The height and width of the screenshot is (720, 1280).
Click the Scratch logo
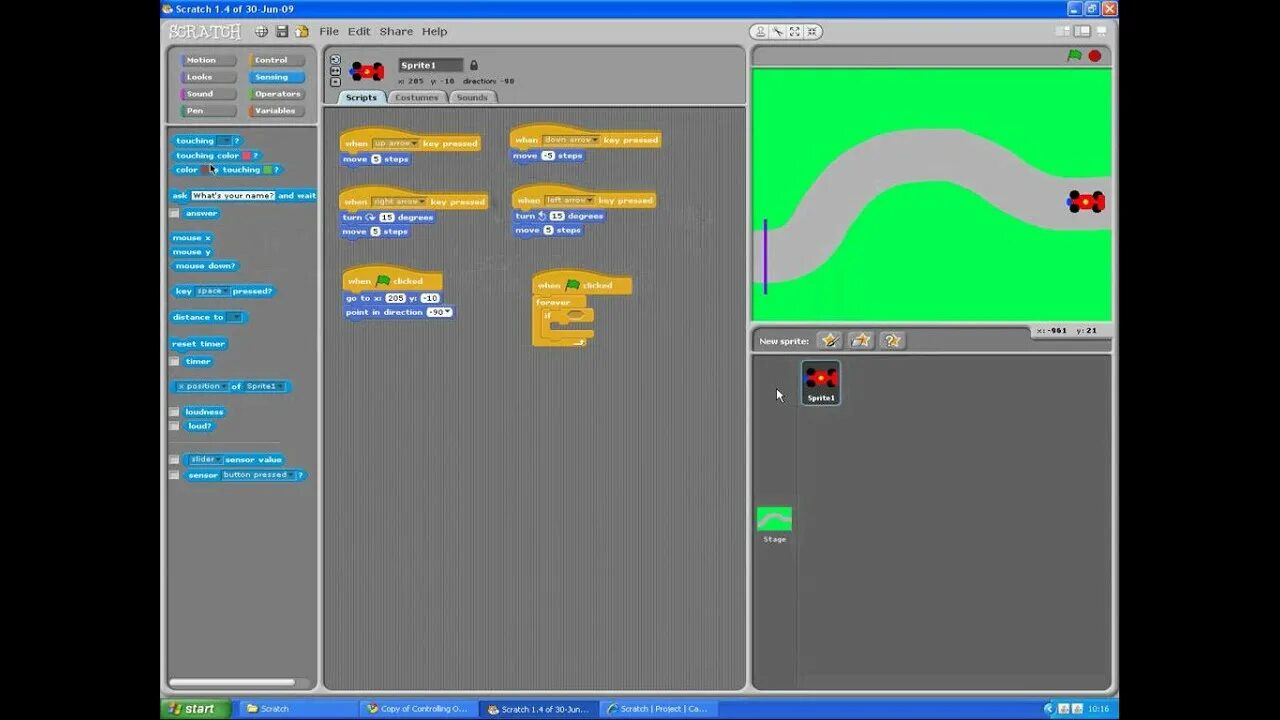(x=205, y=32)
